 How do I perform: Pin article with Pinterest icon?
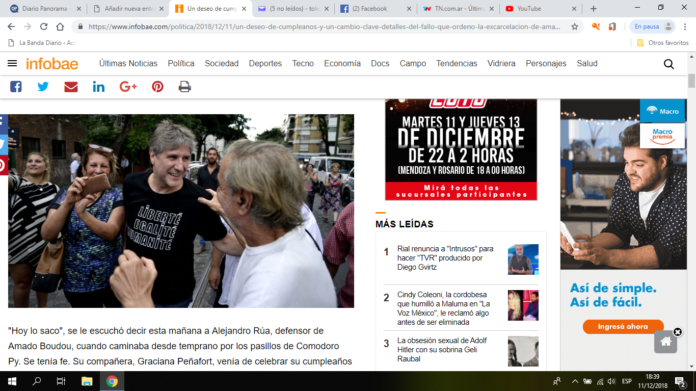point(158,87)
